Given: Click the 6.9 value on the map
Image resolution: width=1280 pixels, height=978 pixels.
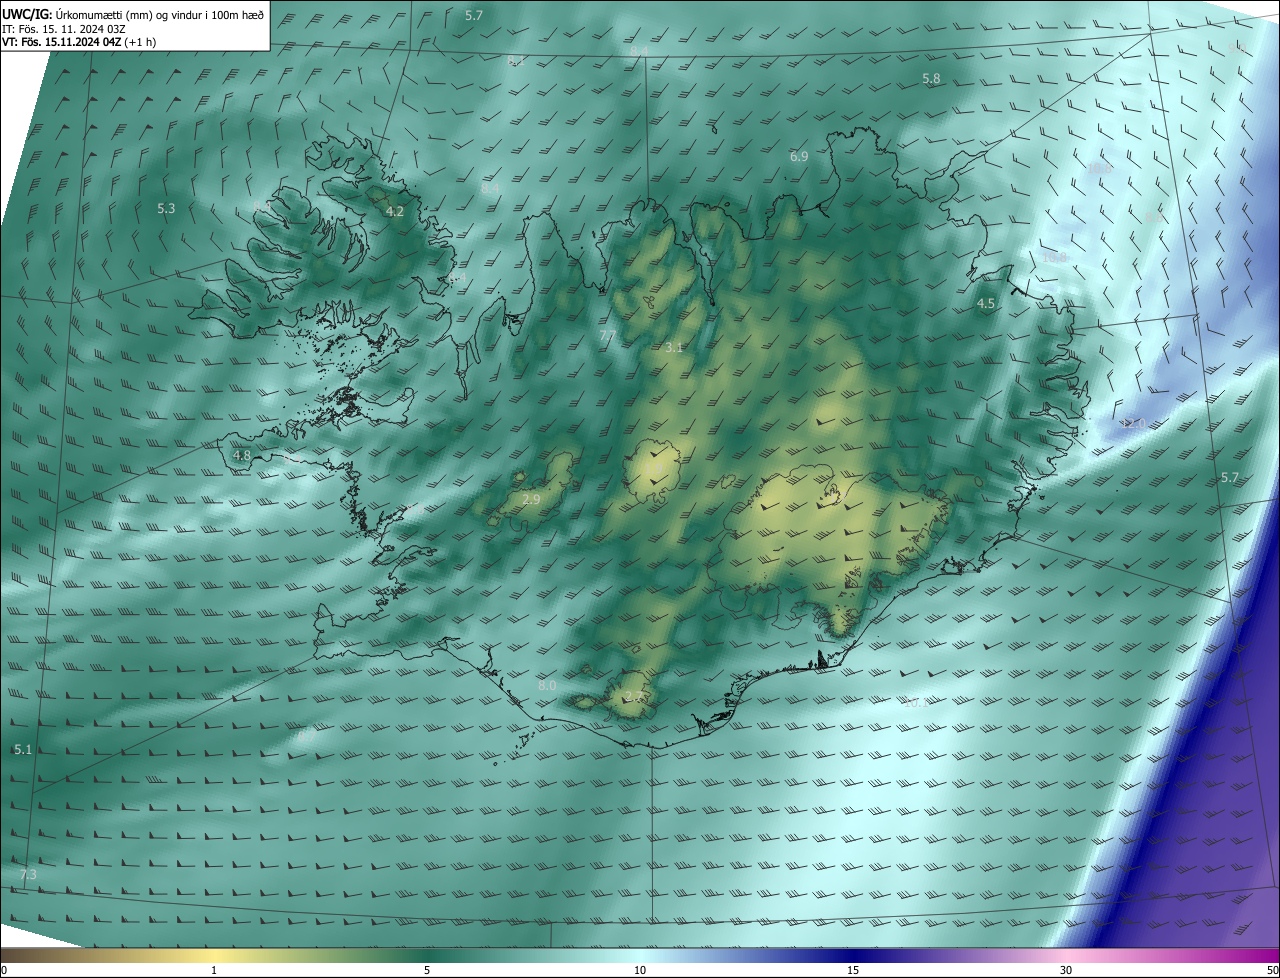Looking at the screenshot, I should pos(799,157).
